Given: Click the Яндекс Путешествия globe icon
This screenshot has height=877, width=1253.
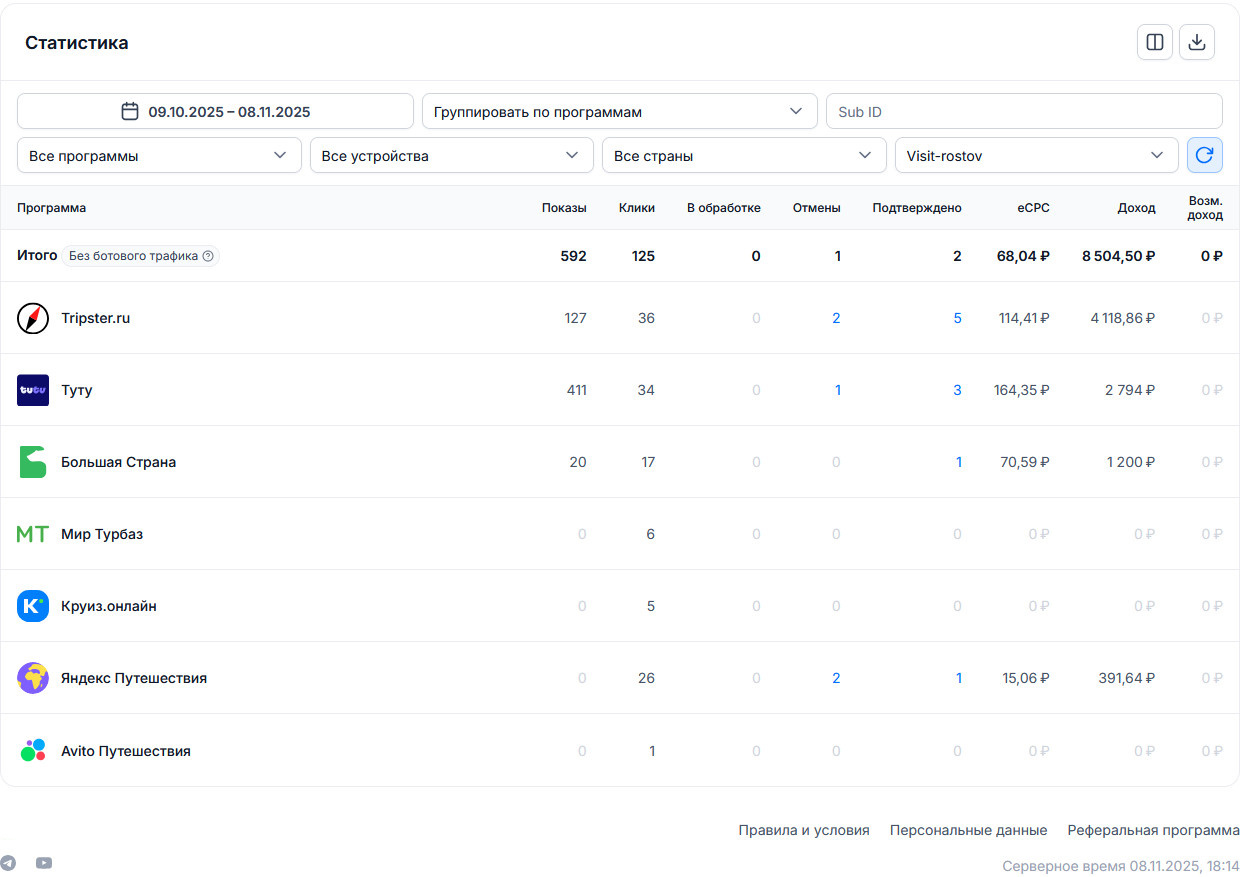Looking at the screenshot, I should click(33, 678).
